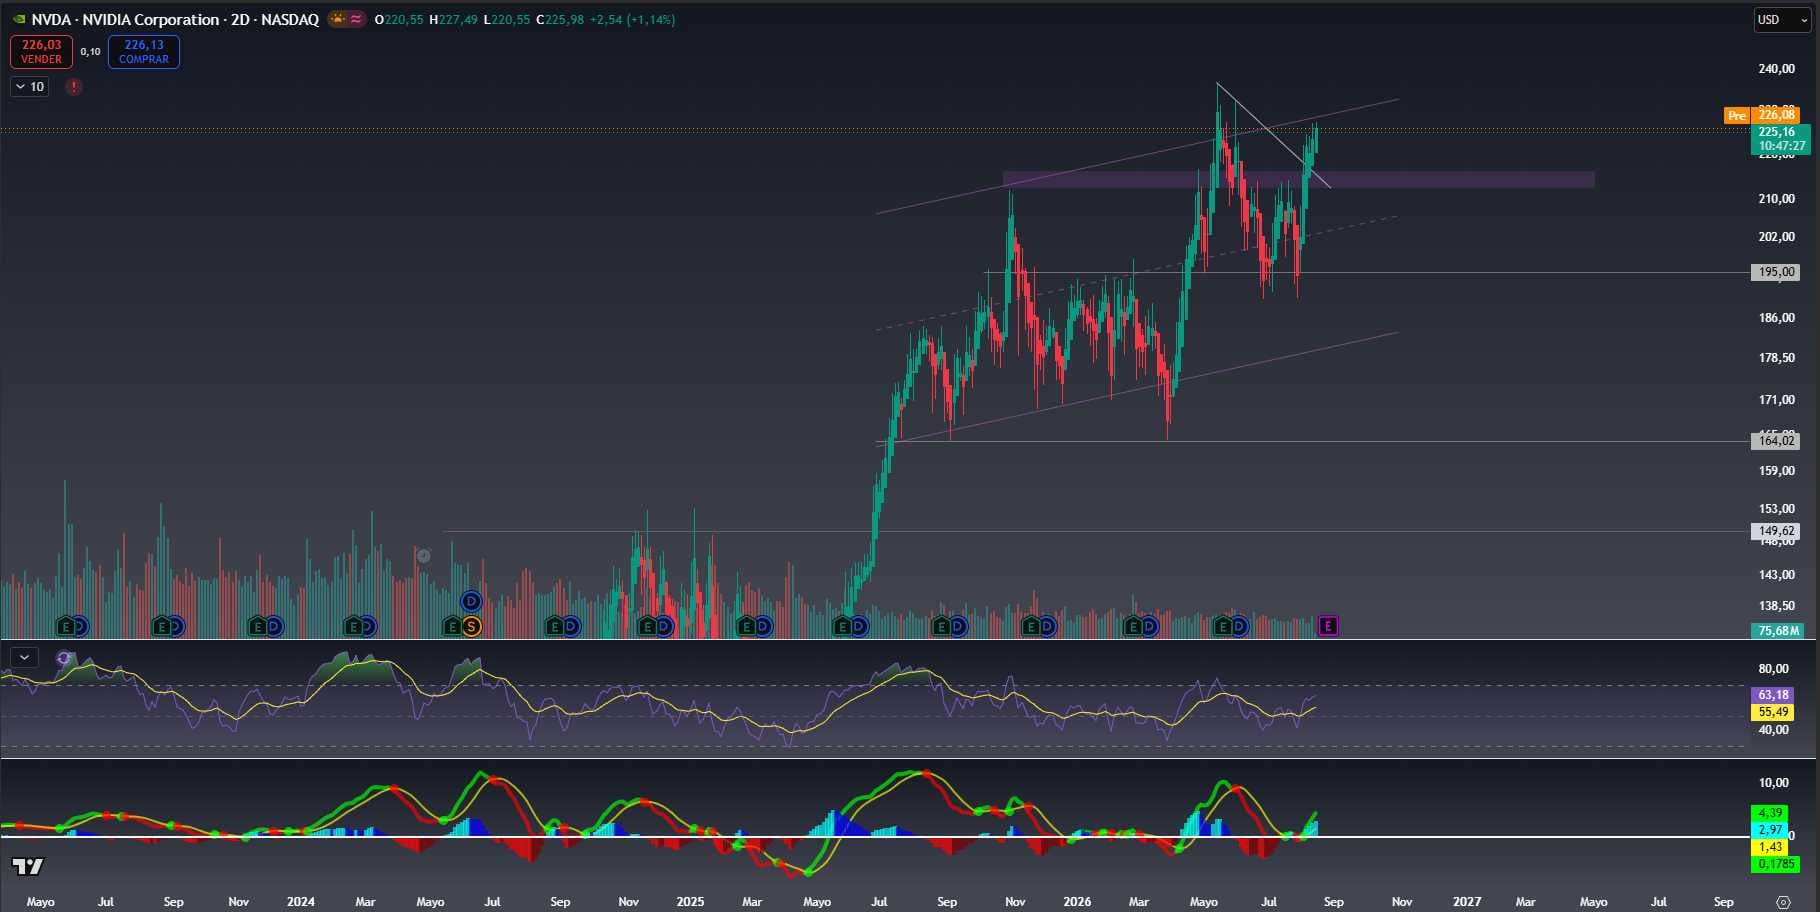The width and height of the screenshot is (1820, 912).
Task: Click the pink approximate-sign icon in header
Action: click(x=356, y=19)
